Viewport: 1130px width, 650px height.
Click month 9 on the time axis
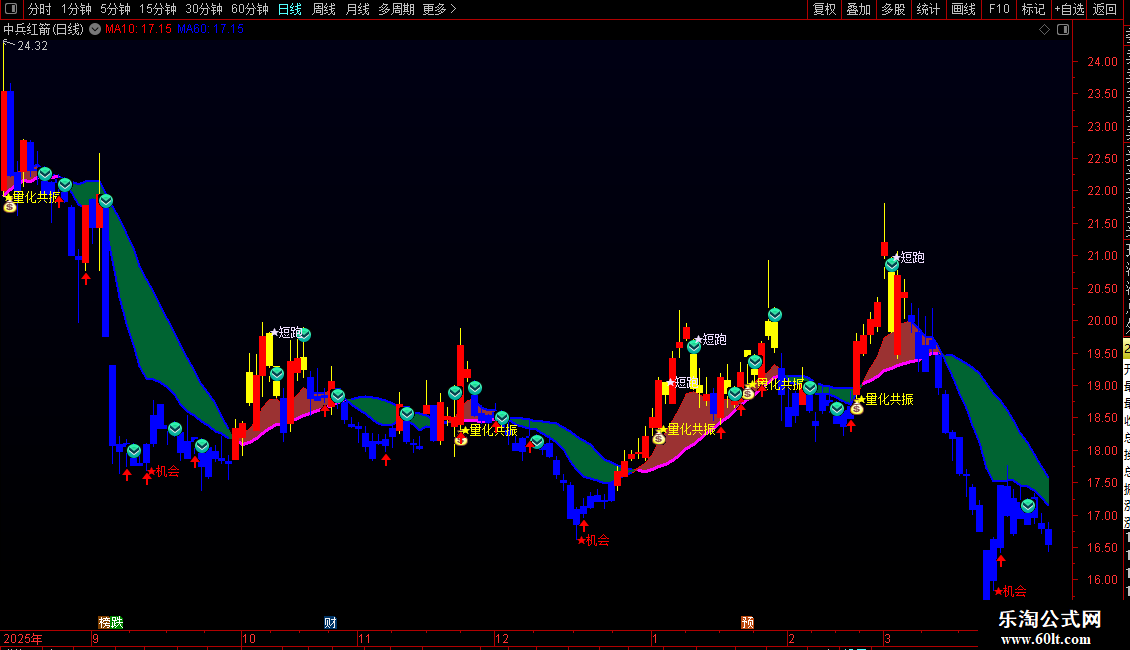click(x=95, y=639)
